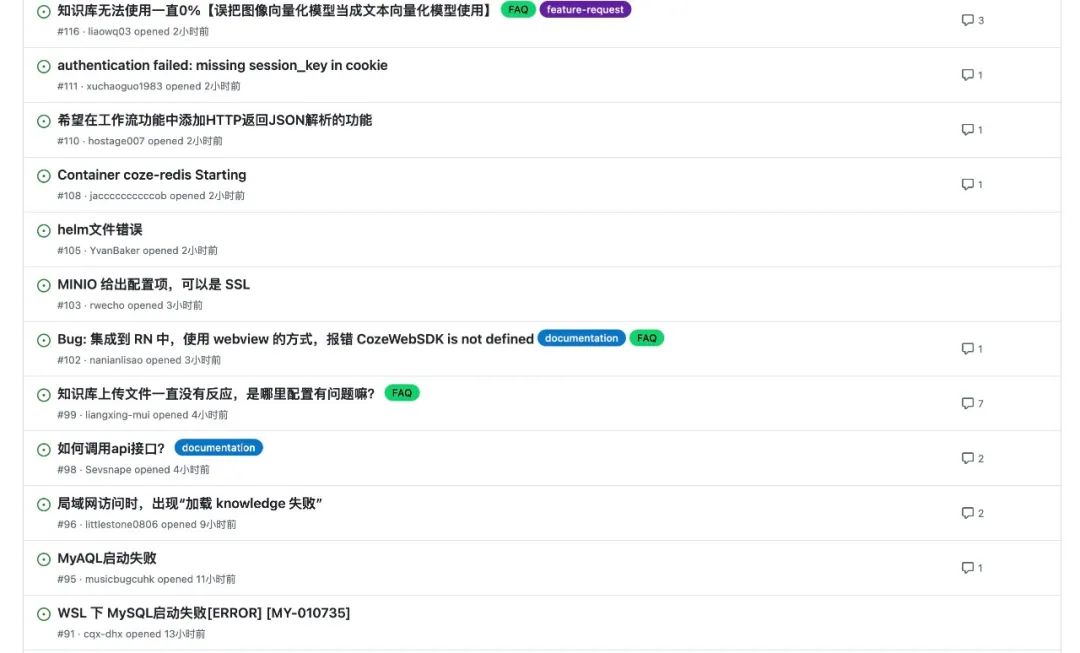View author xuchaoguo1983 profile
Screen dimensions: 1080x653
(125, 86)
